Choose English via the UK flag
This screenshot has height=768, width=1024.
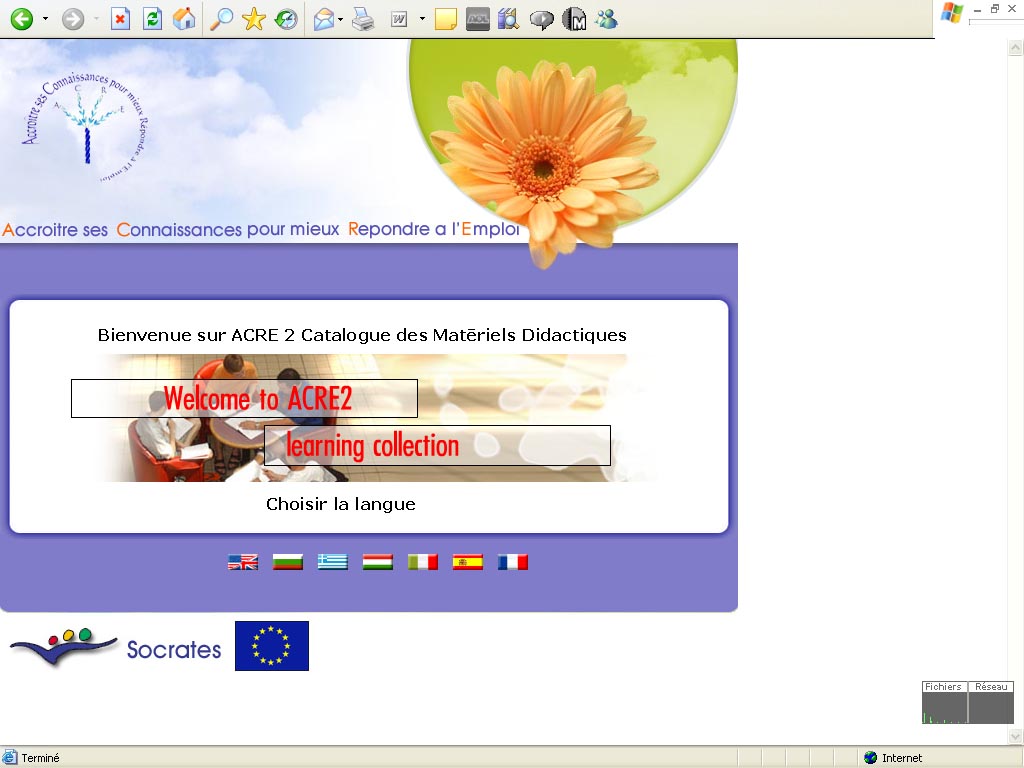243,562
